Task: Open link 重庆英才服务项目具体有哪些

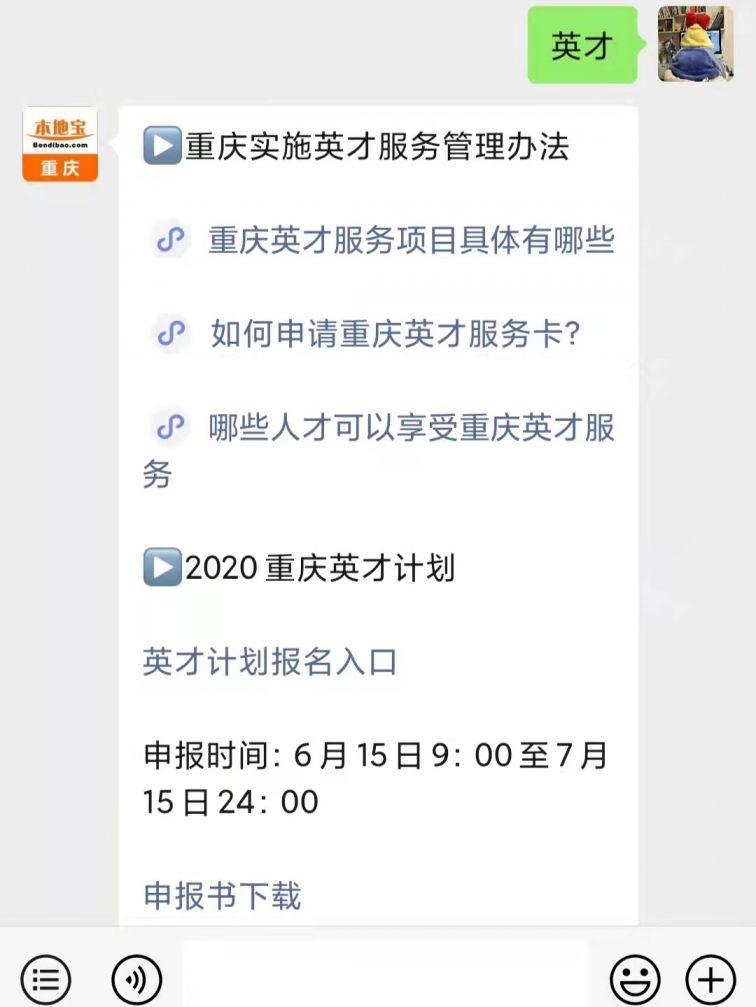Action: [411, 240]
